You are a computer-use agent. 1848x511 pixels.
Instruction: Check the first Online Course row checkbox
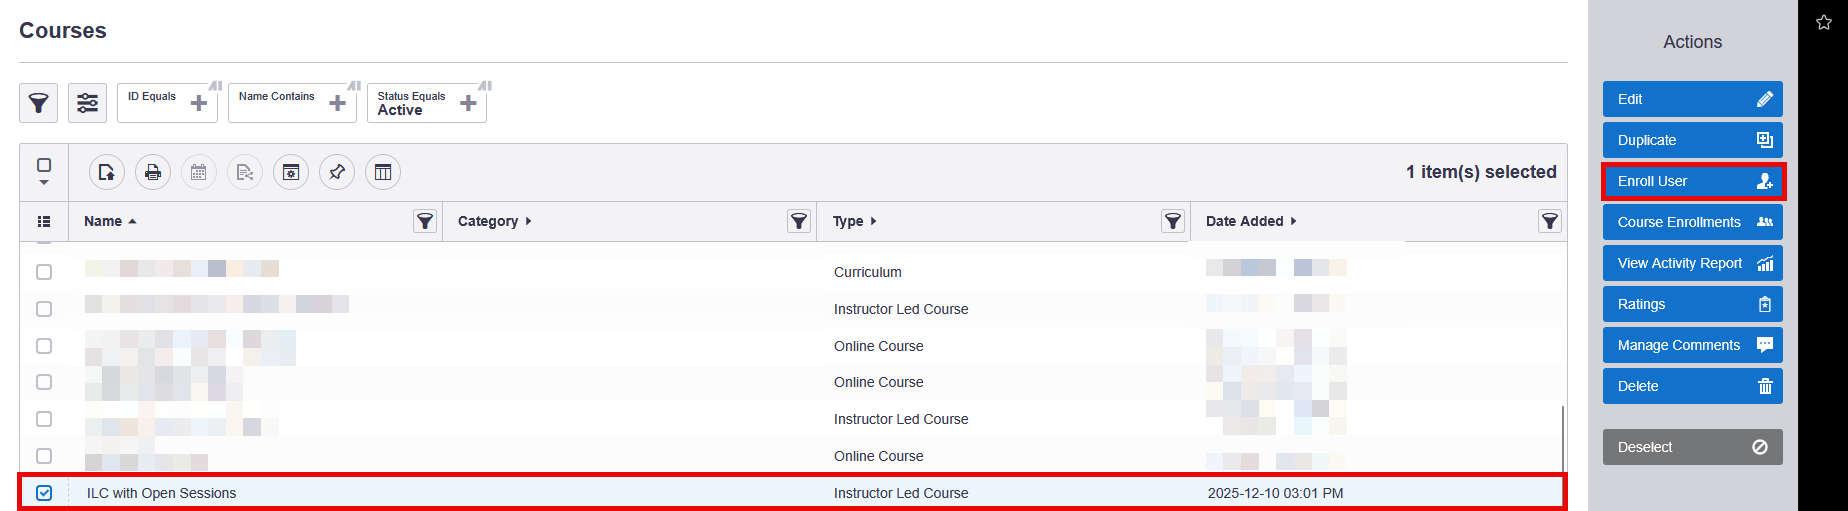44,346
